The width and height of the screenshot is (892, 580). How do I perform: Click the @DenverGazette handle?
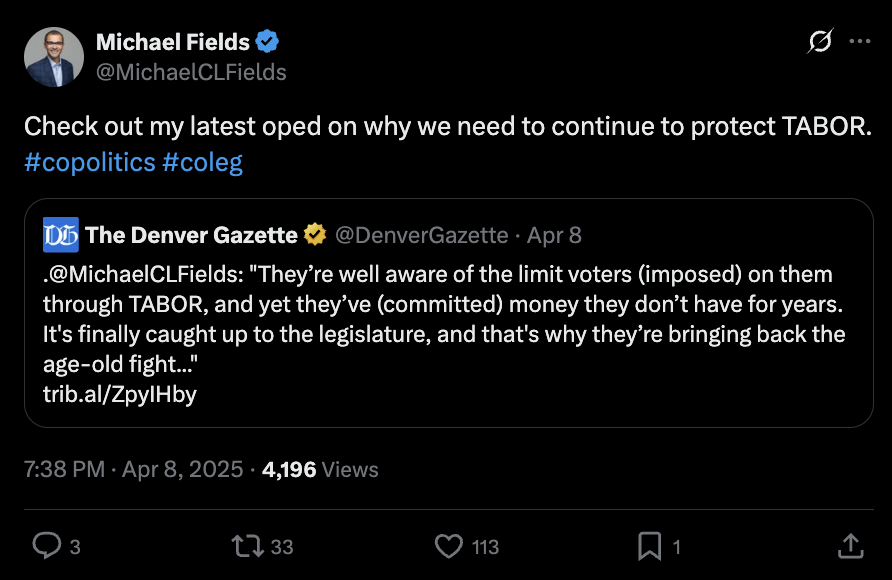pyautogui.click(x=423, y=235)
